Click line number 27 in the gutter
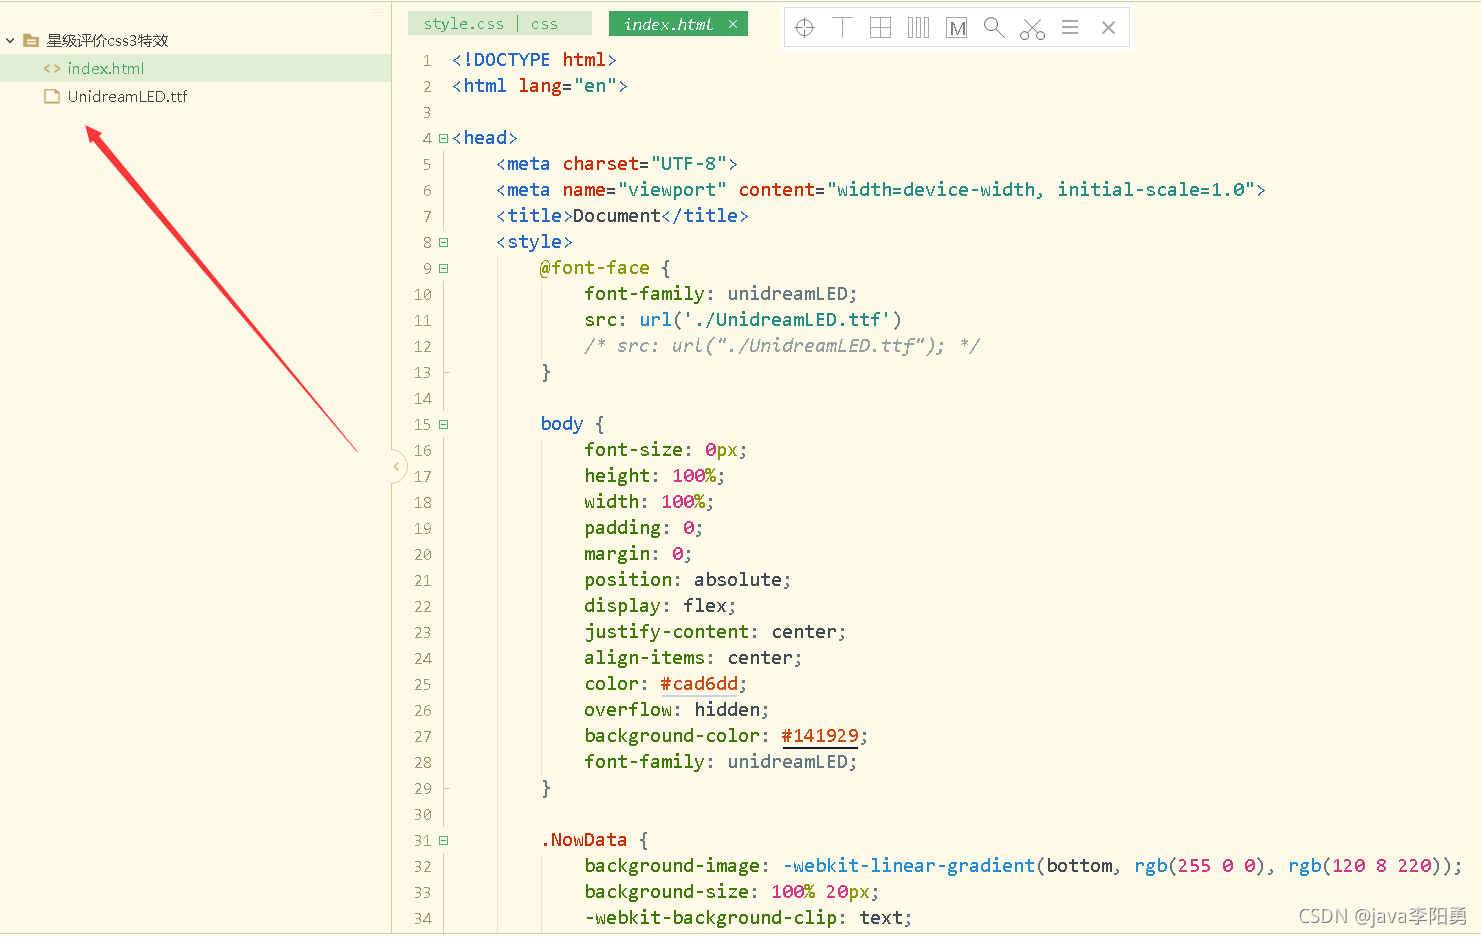The image size is (1481, 937). click(423, 737)
